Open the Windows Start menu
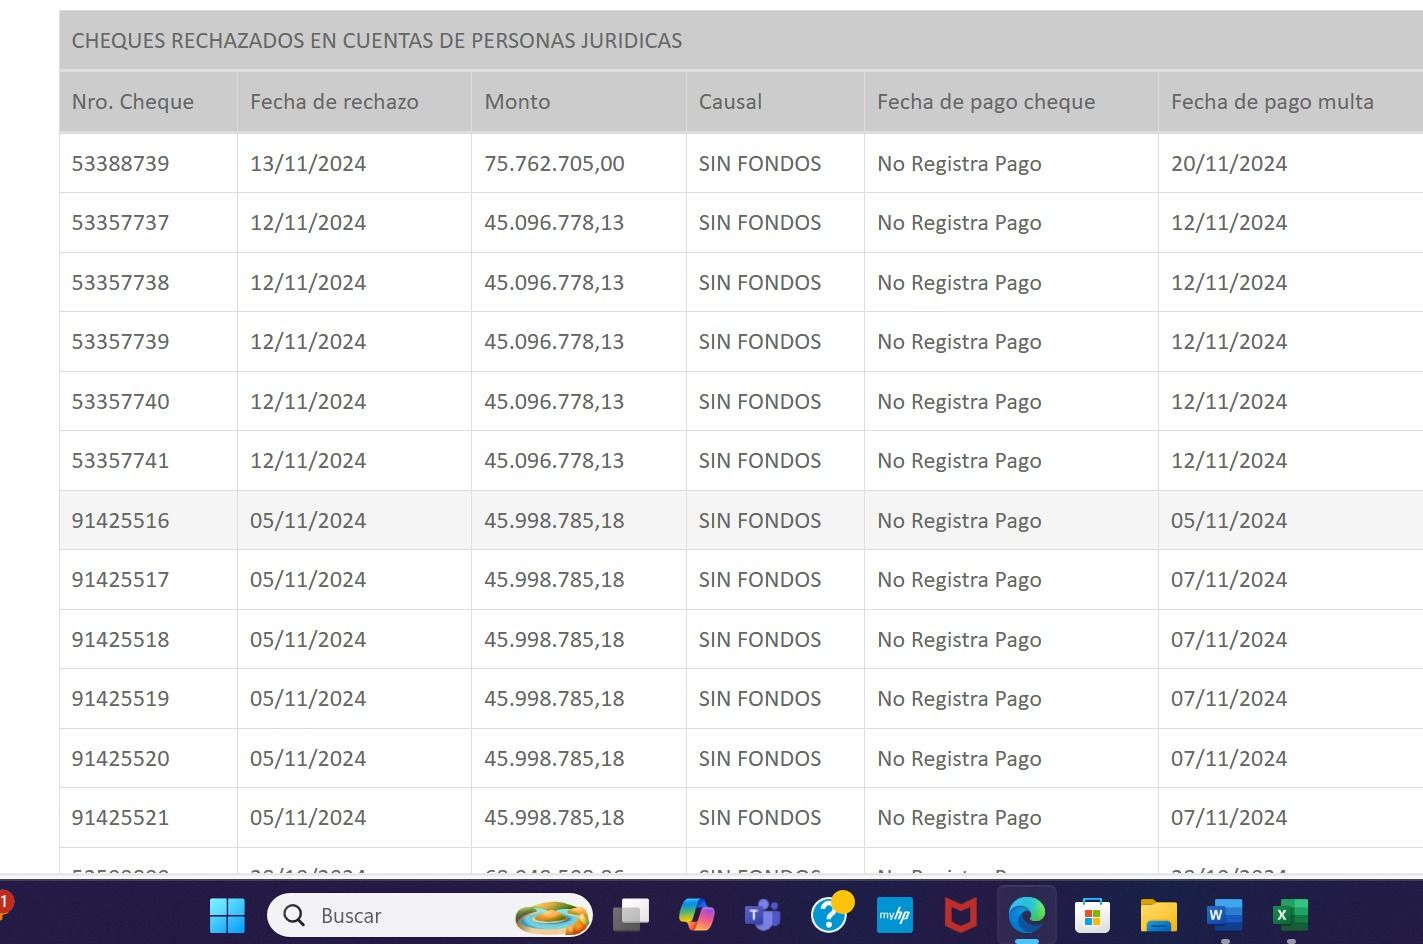Viewport: 1423px width, 944px height. coord(227,915)
